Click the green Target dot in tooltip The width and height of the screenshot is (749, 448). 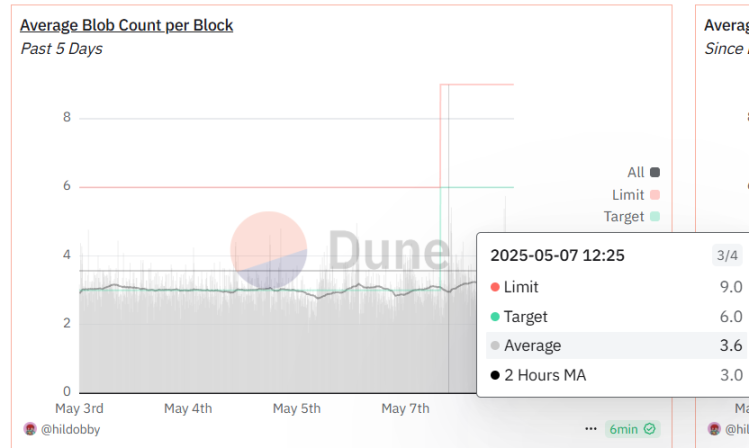coord(495,317)
